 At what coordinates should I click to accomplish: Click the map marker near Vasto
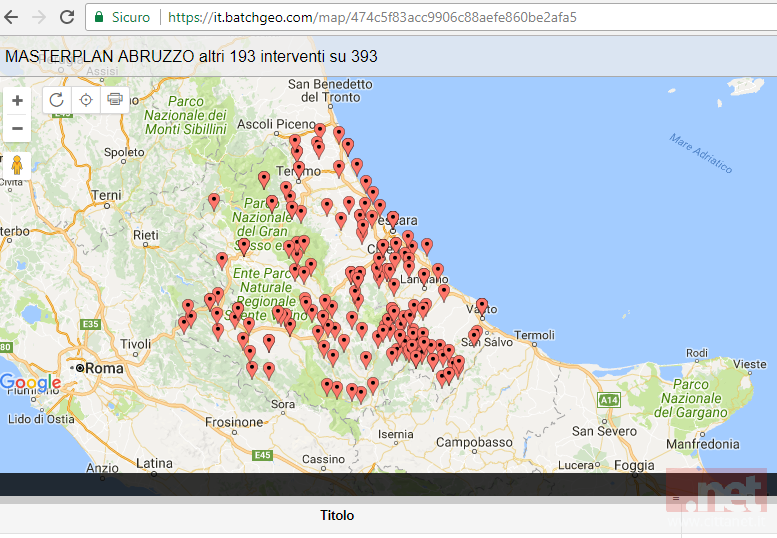coord(482,305)
